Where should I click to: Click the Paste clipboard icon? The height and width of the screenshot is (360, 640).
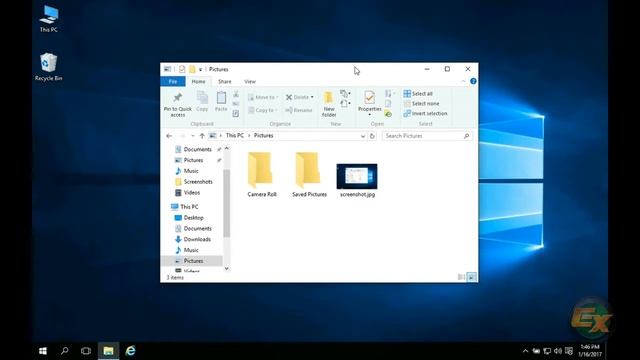(x=221, y=98)
